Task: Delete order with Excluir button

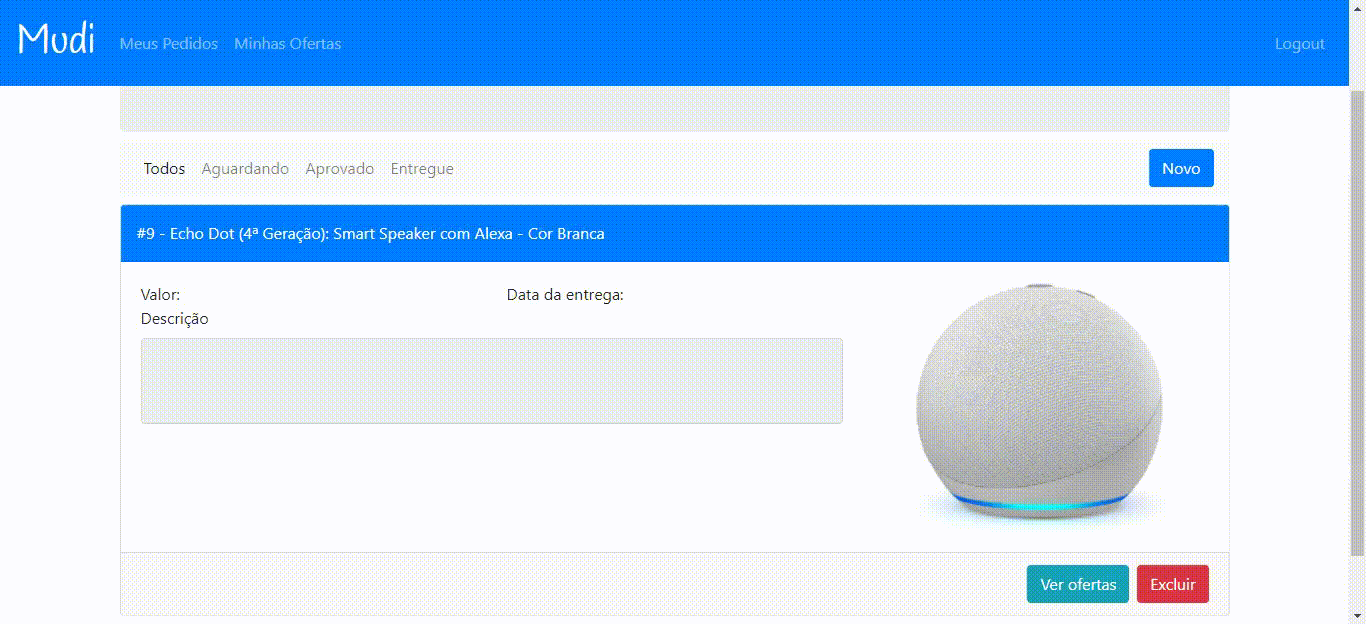Action: pyautogui.click(x=1173, y=584)
